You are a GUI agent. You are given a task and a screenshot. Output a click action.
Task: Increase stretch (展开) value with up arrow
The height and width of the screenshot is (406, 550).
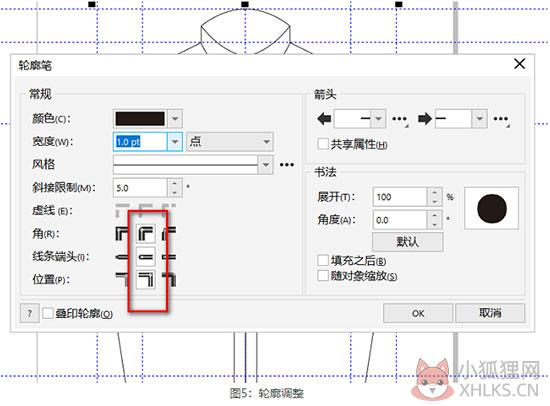pyautogui.click(x=435, y=192)
